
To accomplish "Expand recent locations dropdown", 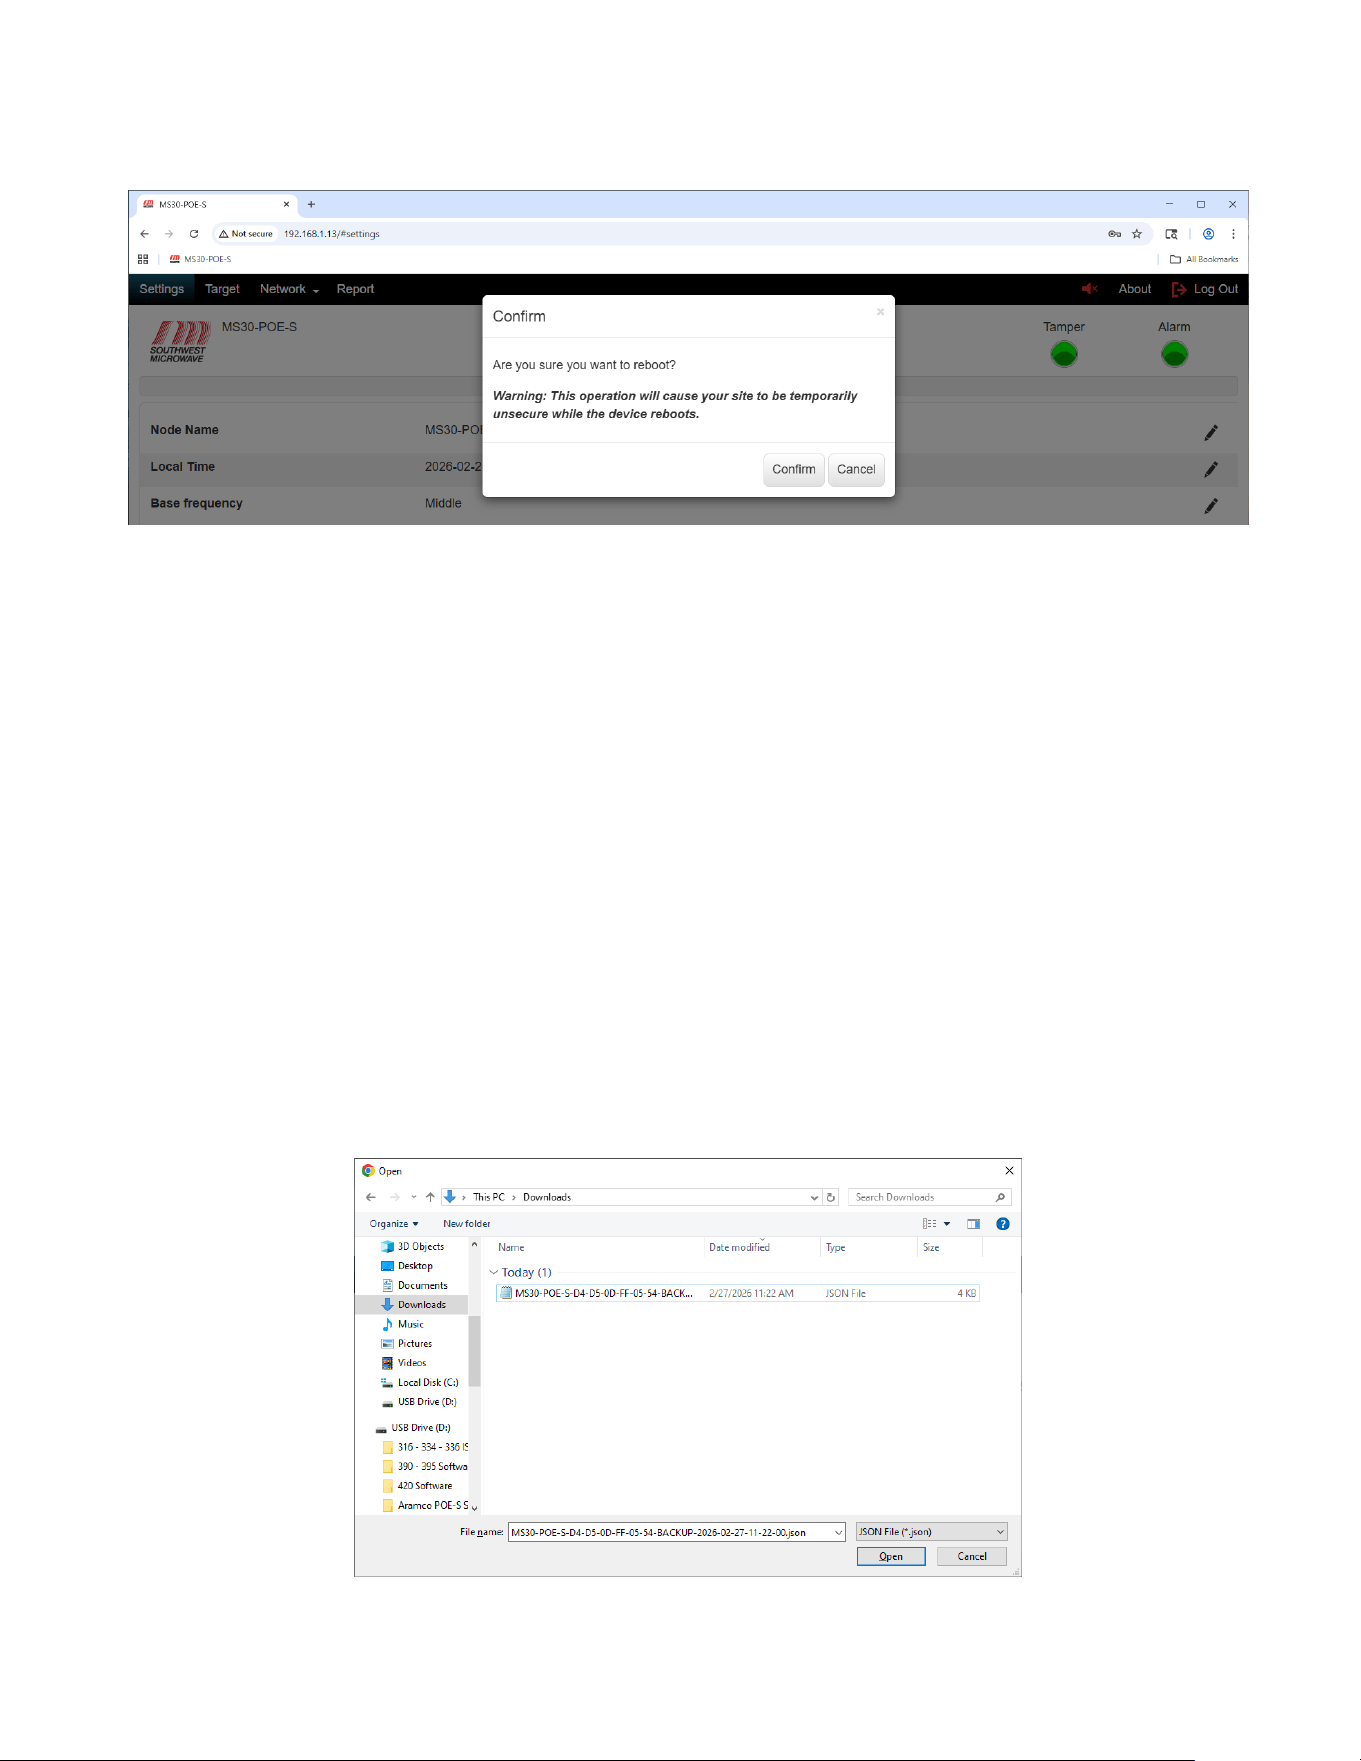I will click(414, 1197).
